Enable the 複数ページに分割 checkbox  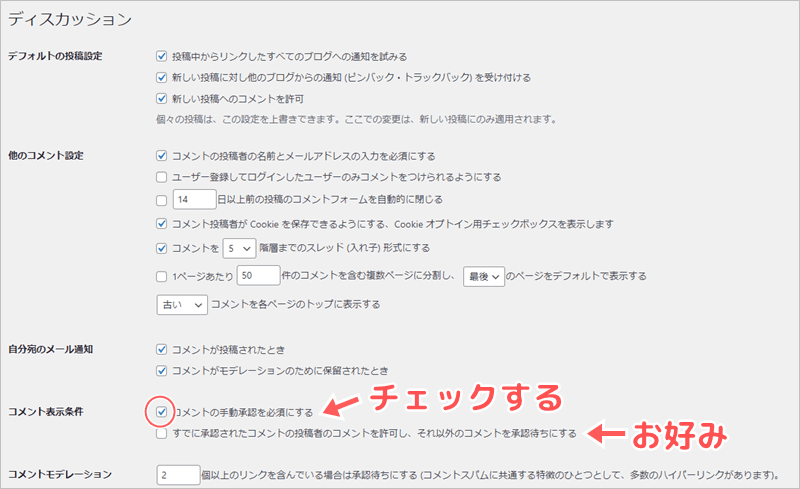[163, 276]
